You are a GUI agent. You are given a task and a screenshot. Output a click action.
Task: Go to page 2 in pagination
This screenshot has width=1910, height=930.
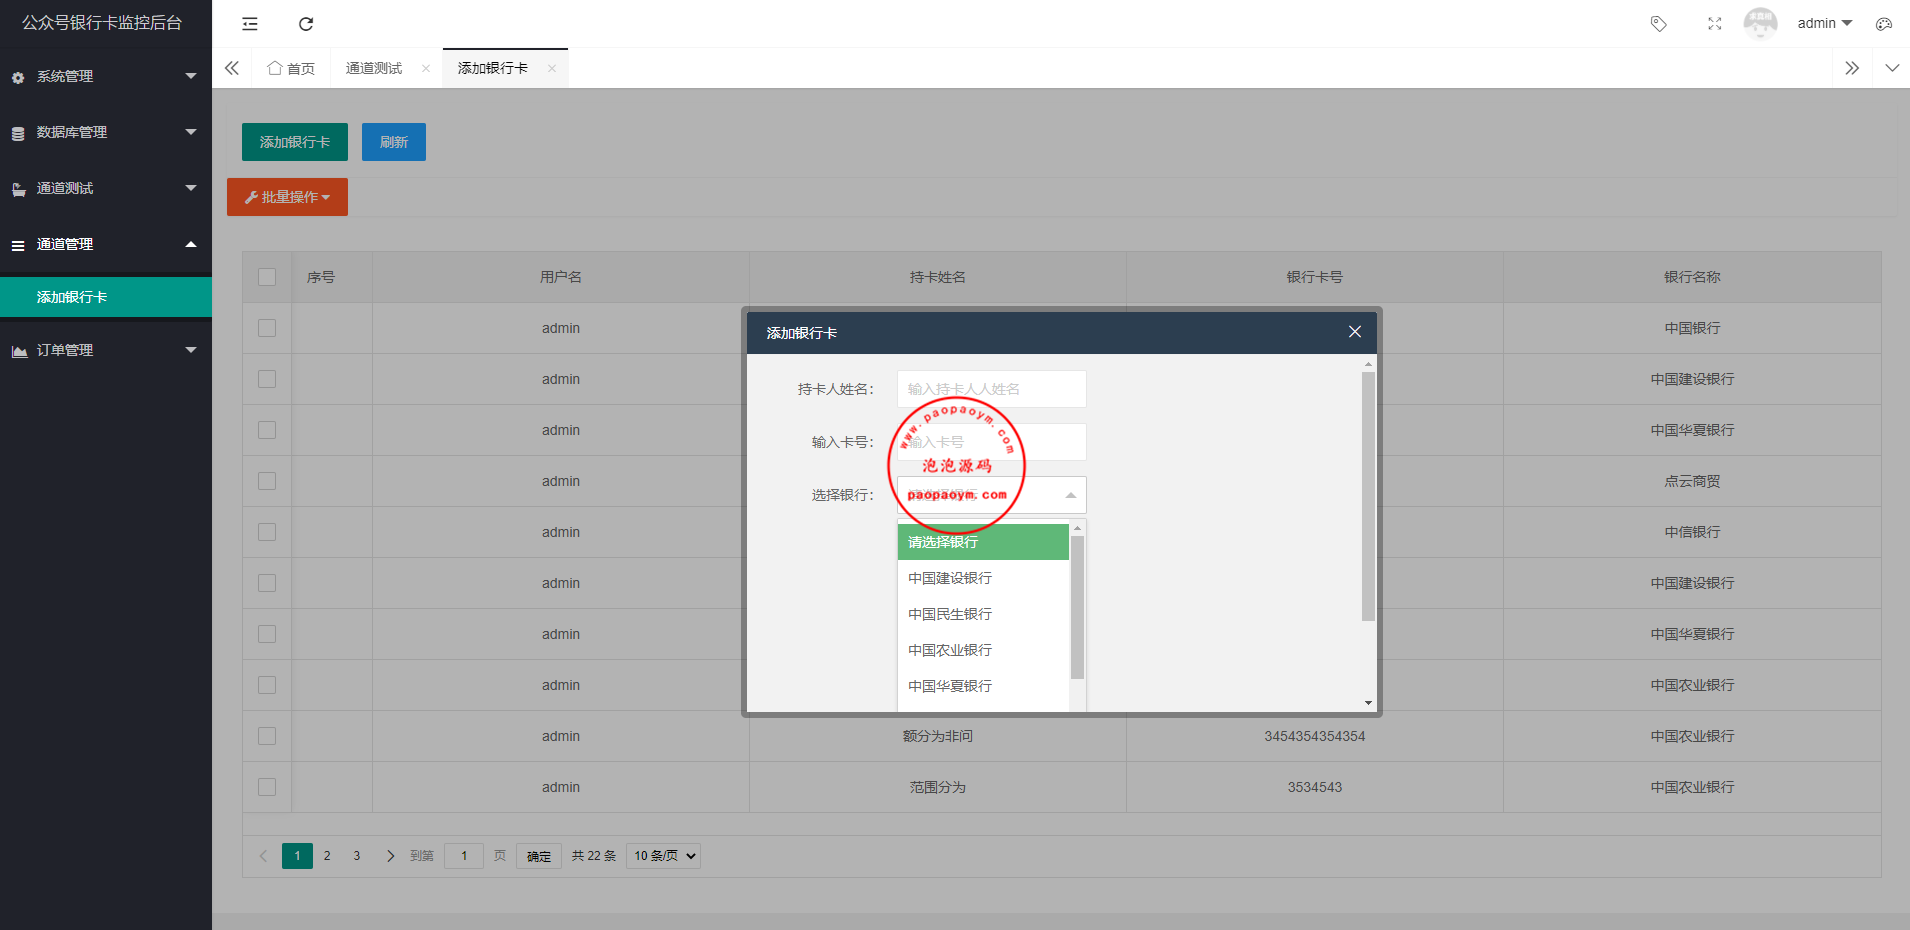click(x=327, y=856)
